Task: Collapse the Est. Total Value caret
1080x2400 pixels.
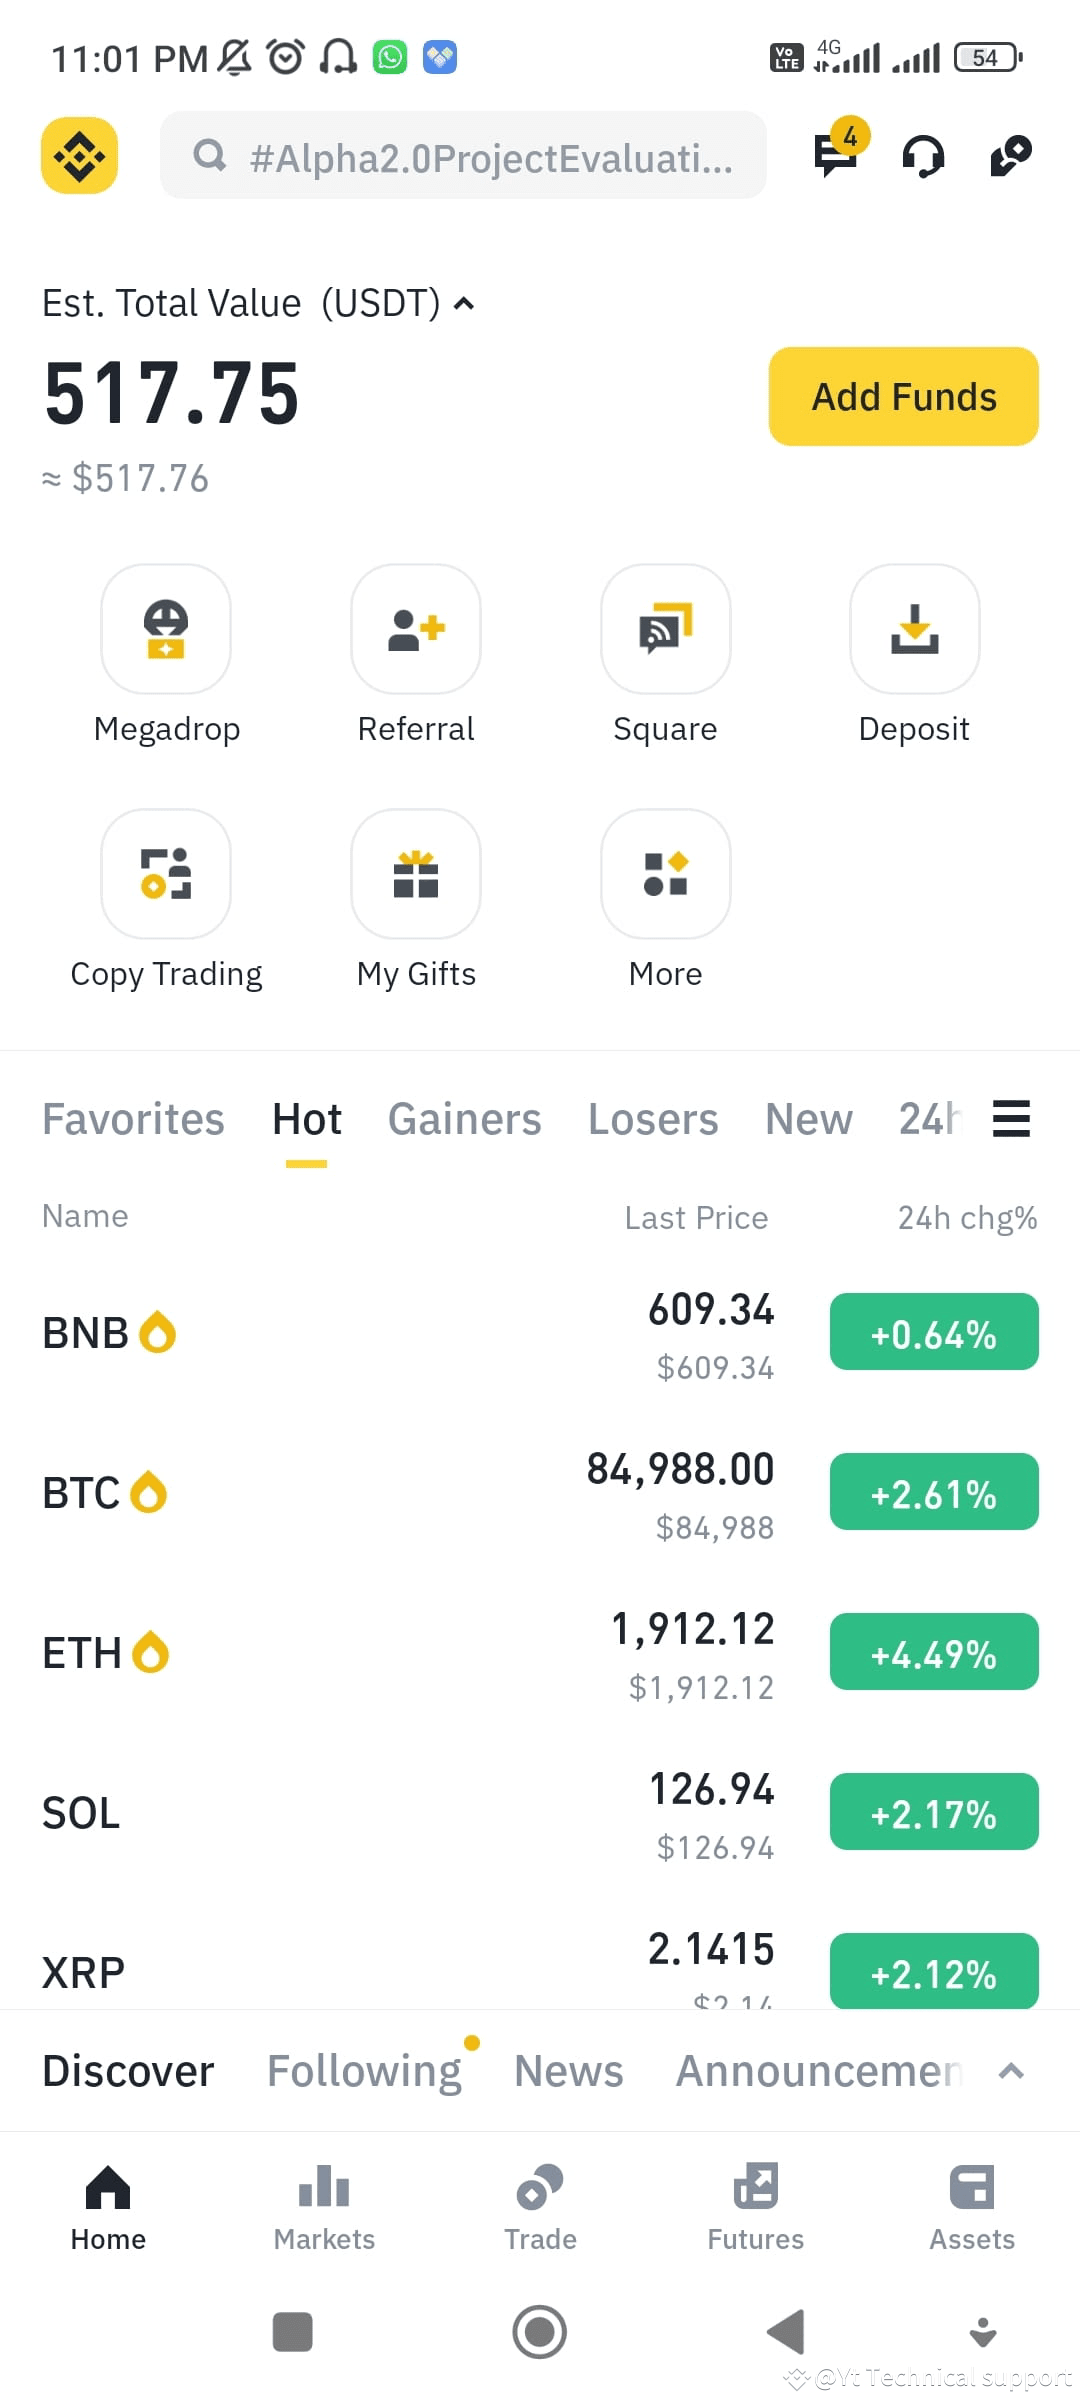Action: click(464, 303)
